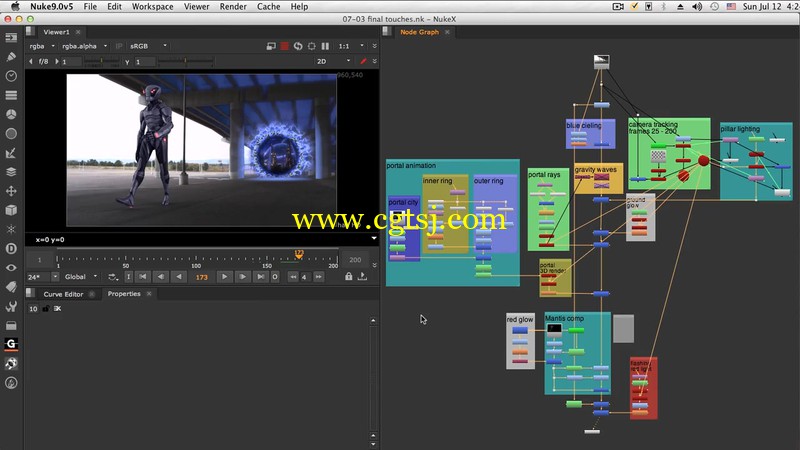Open the 2D view mode dropdown
The height and width of the screenshot is (450, 800).
pos(333,61)
